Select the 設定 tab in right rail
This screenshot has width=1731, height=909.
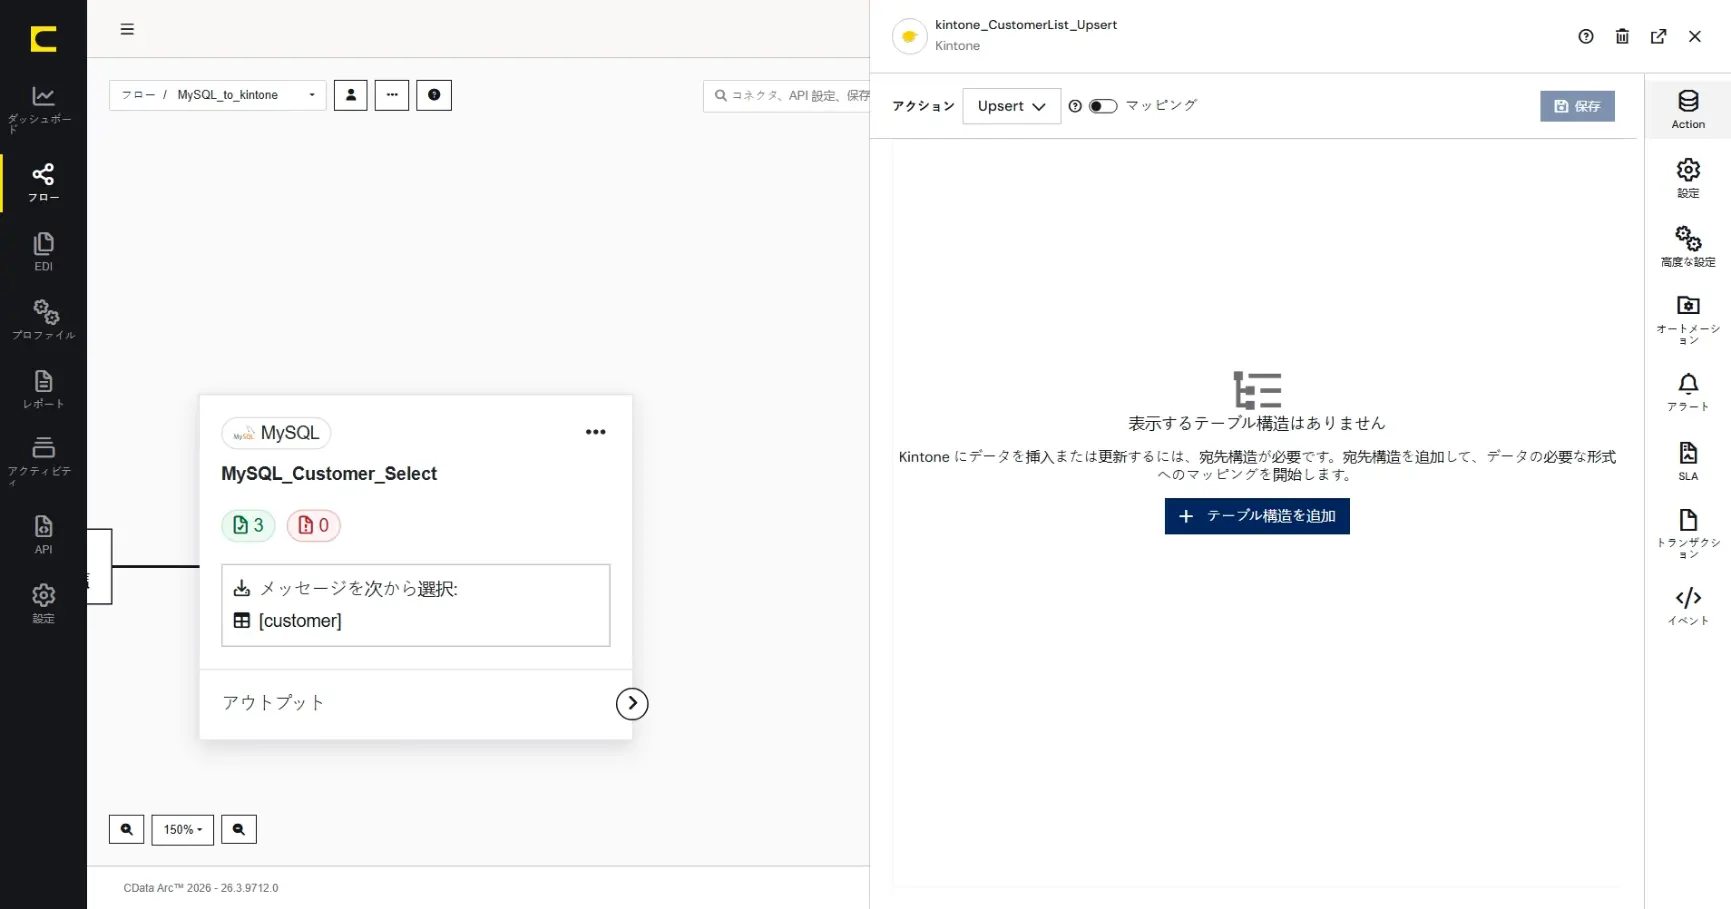pyautogui.click(x=1688, y=178)
